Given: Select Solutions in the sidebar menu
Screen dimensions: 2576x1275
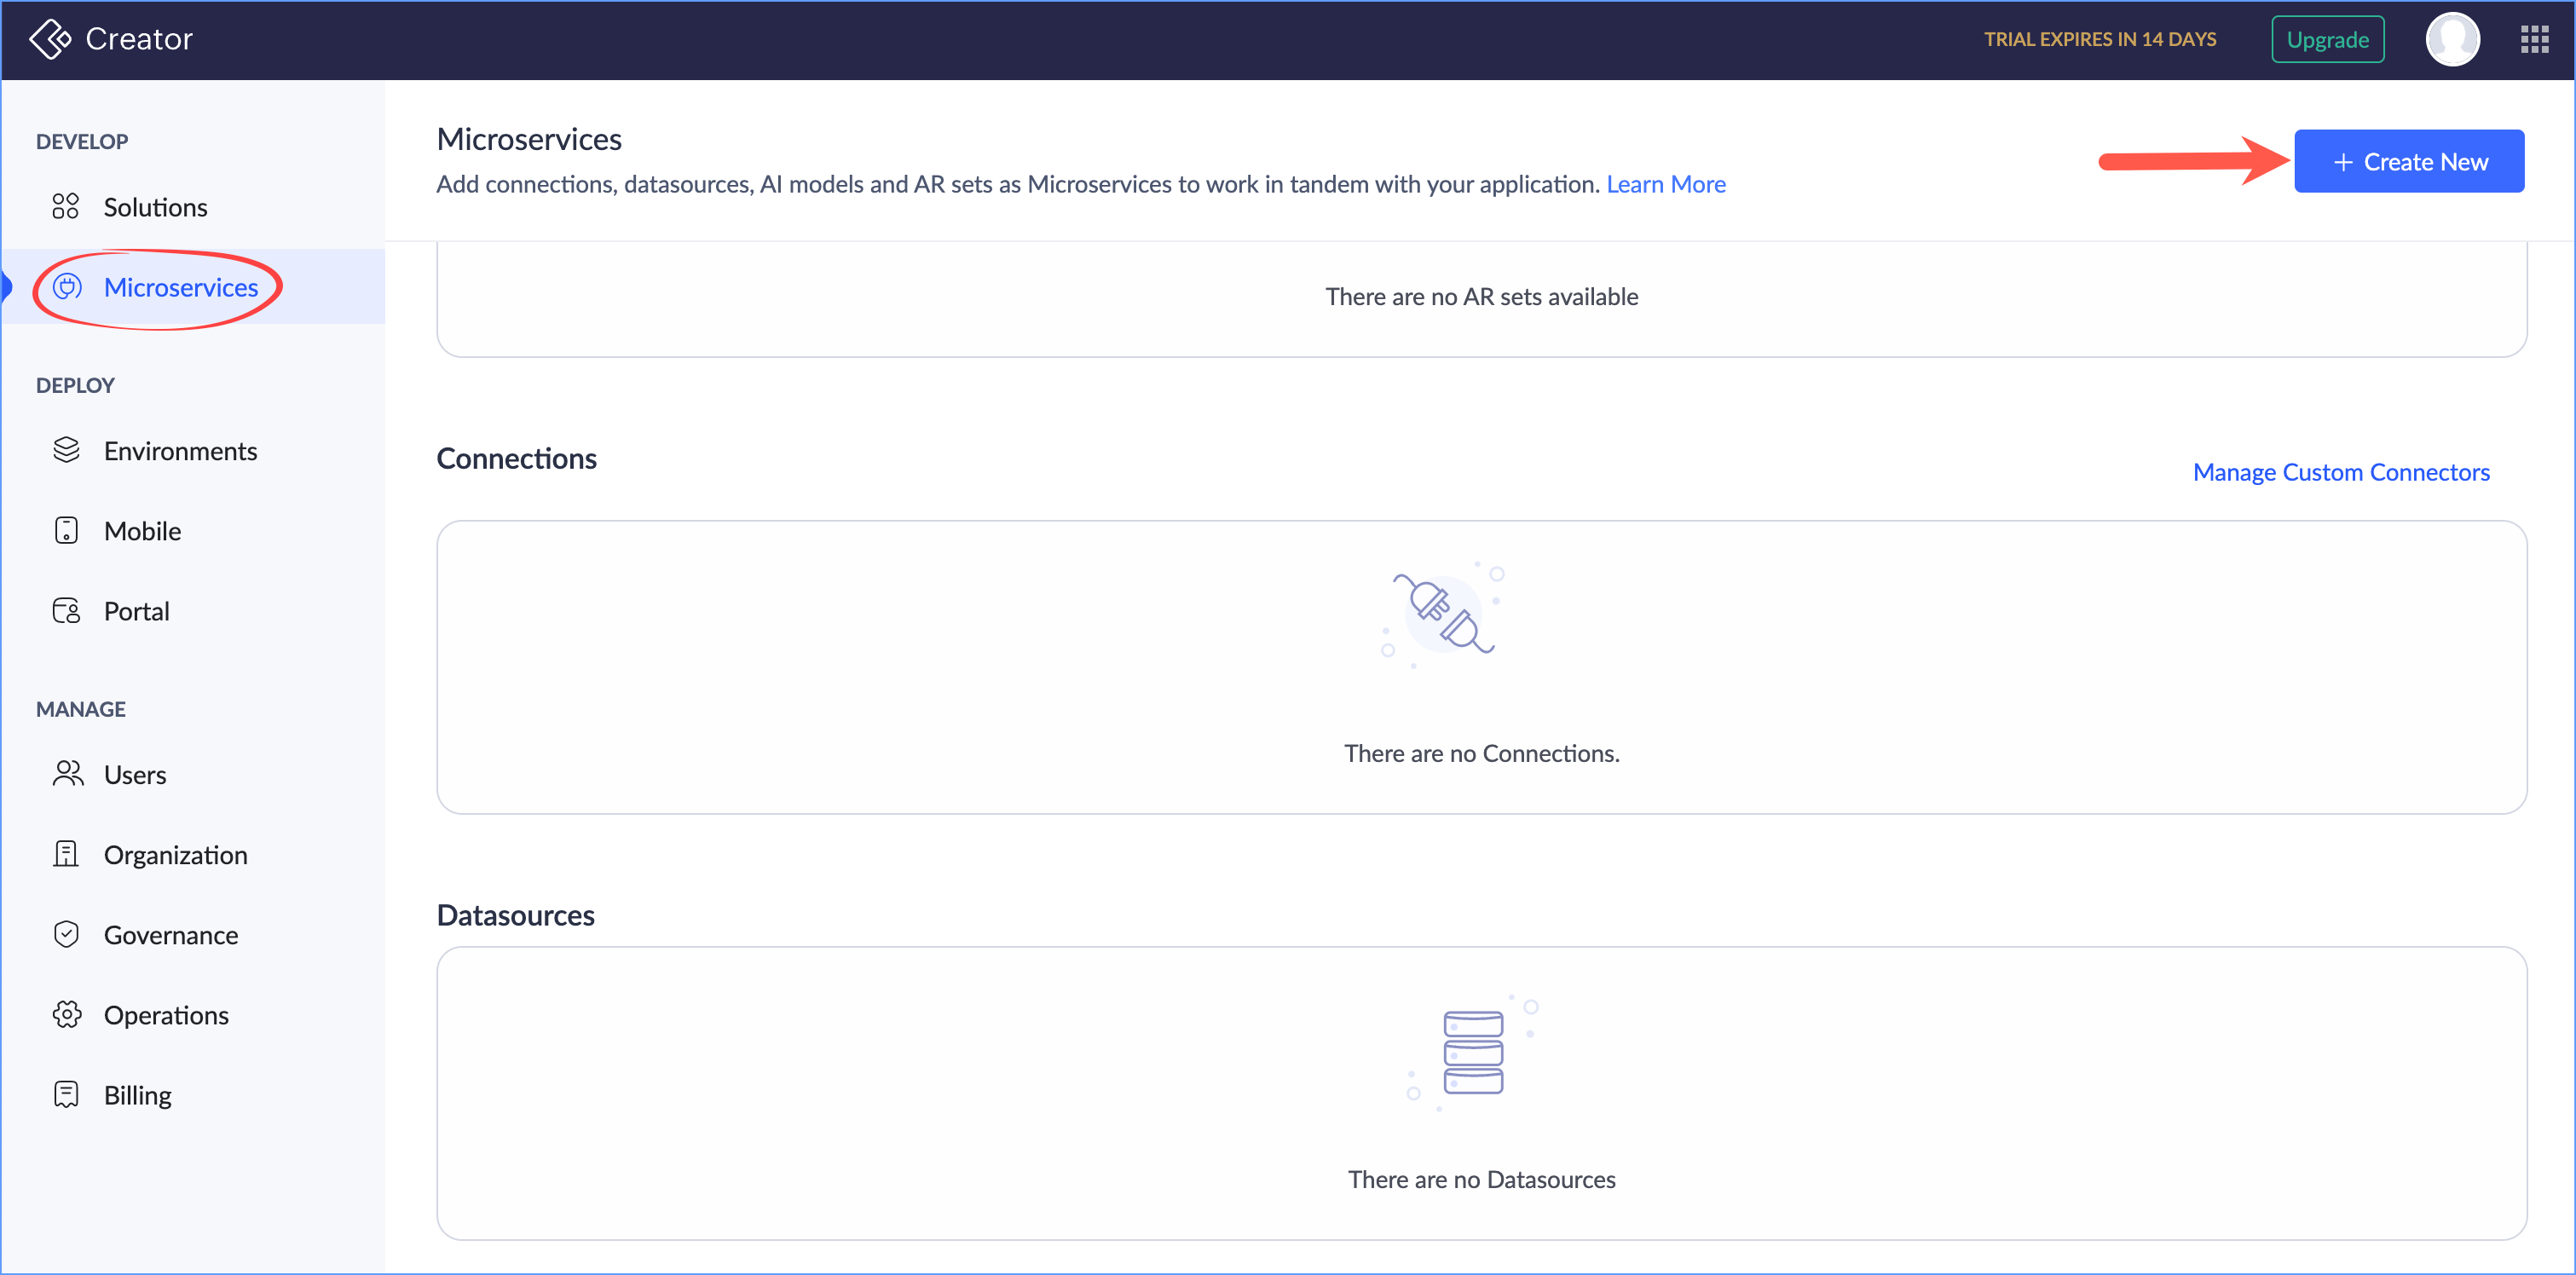Looking at the screenshot, I should (155, 207).
